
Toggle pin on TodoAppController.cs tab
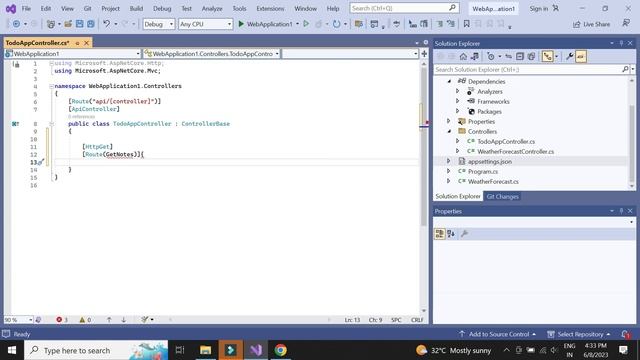77,43
